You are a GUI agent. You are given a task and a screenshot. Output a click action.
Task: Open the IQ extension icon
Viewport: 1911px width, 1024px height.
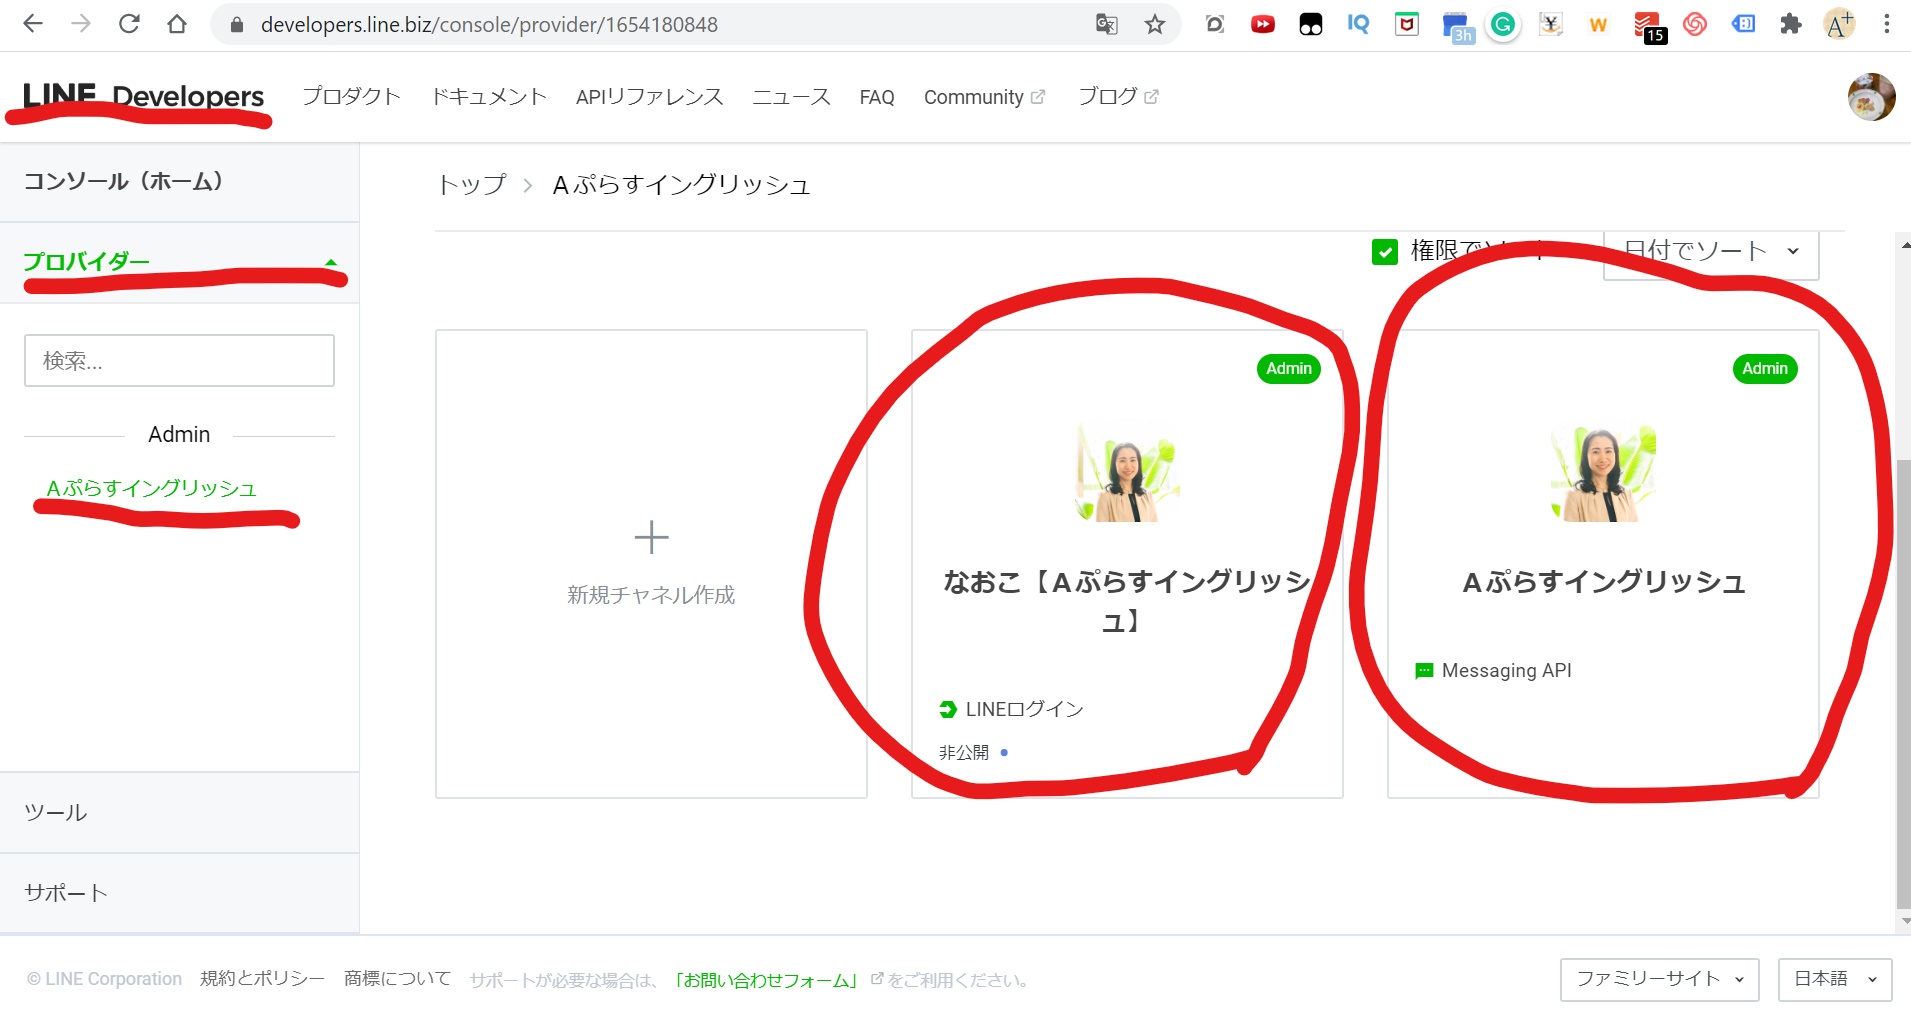[x=1358, y=24]
